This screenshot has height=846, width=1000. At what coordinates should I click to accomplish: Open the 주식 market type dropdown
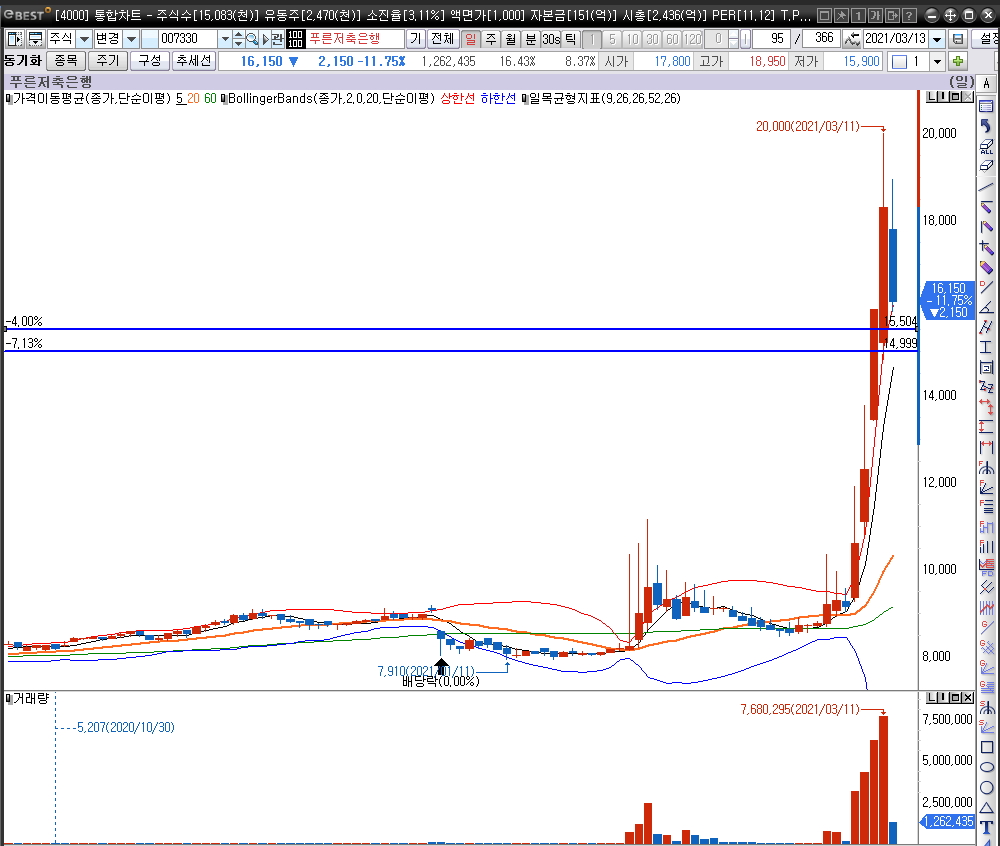[x=84, y=39]
